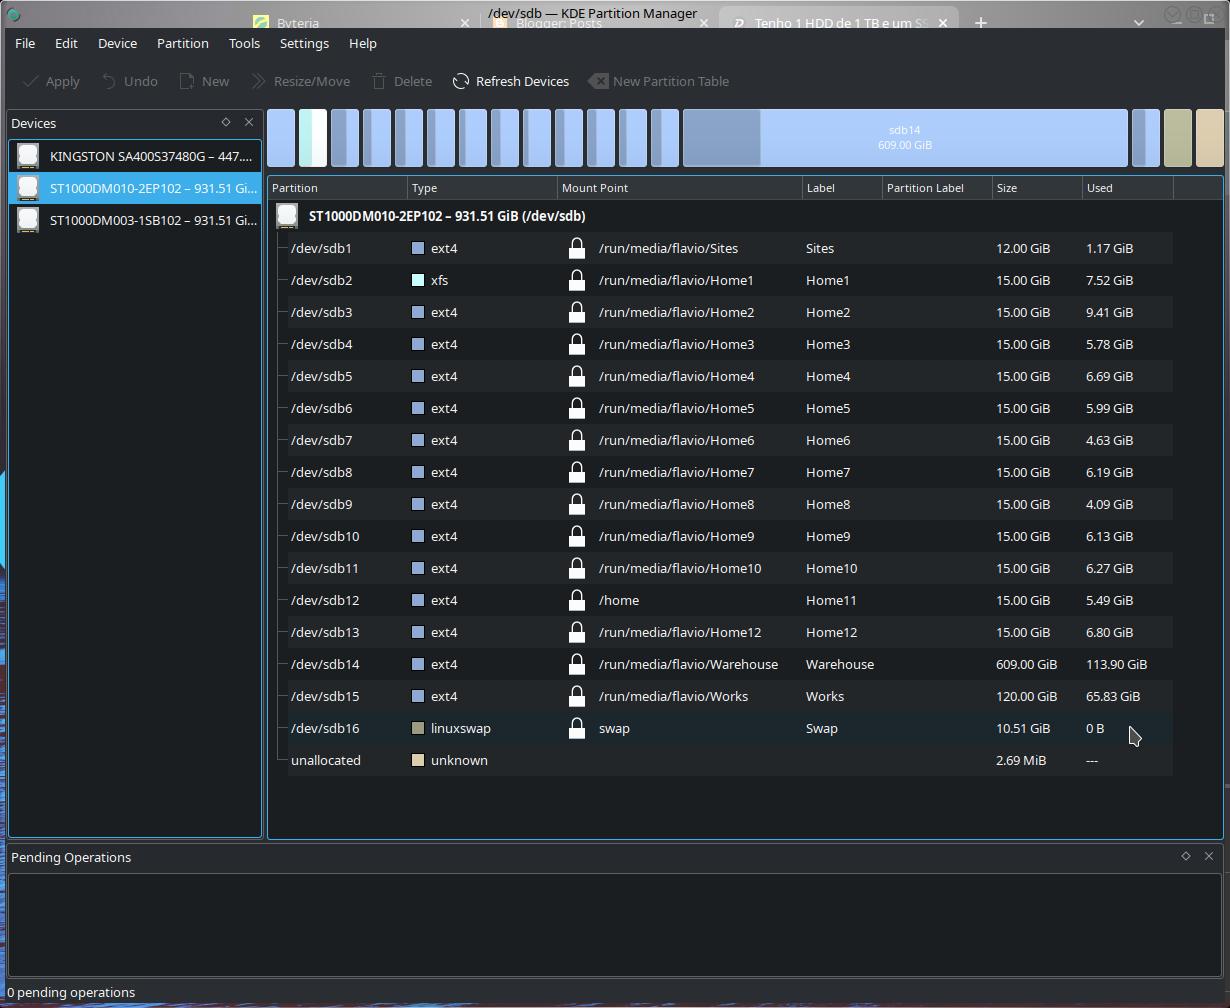Open the Edit menu
Image resolution: width=1230 pixels, height=1008 pixels.
pos(66,43)
